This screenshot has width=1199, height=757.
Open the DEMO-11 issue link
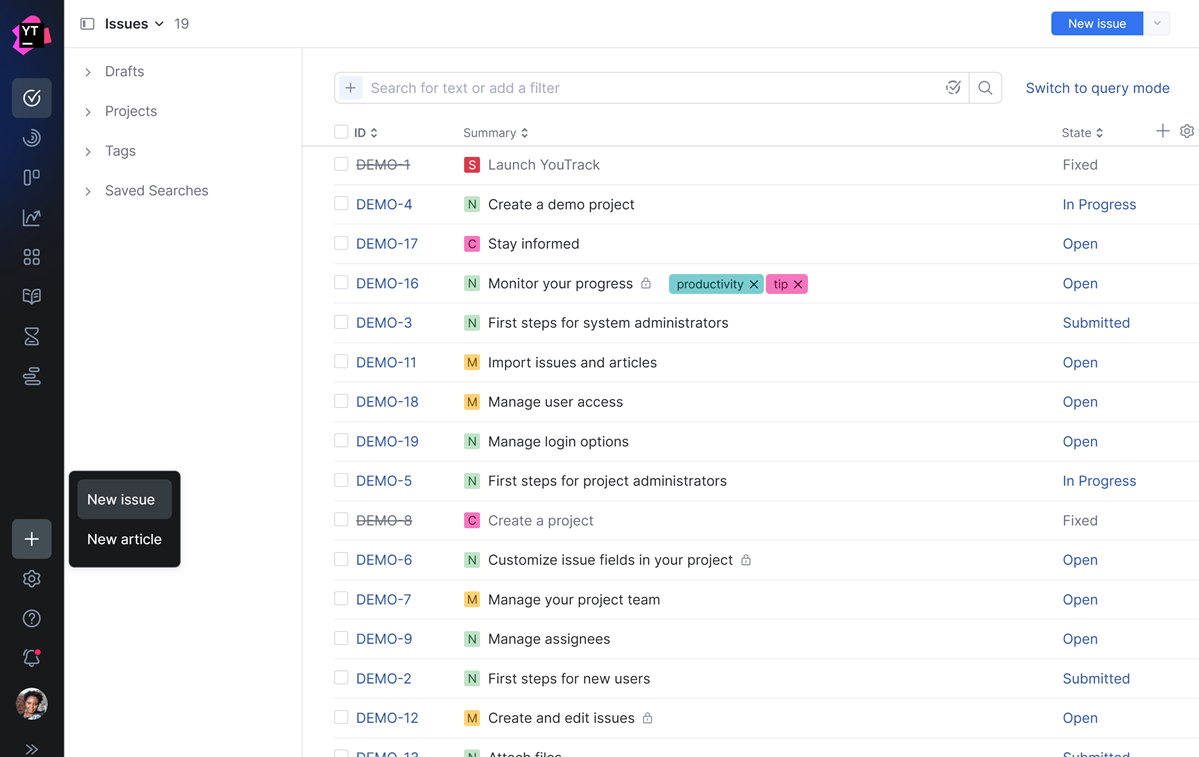coord(386,362)
